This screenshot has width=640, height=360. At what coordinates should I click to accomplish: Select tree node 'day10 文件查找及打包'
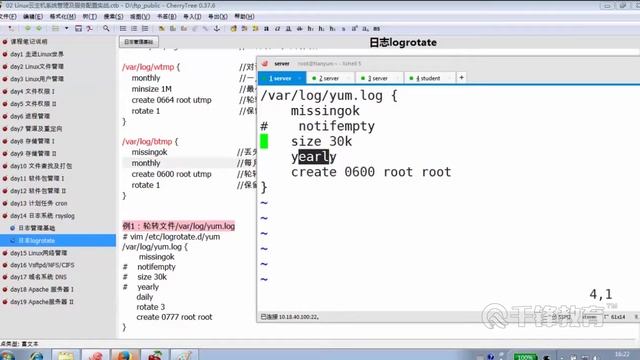point(41,166)
